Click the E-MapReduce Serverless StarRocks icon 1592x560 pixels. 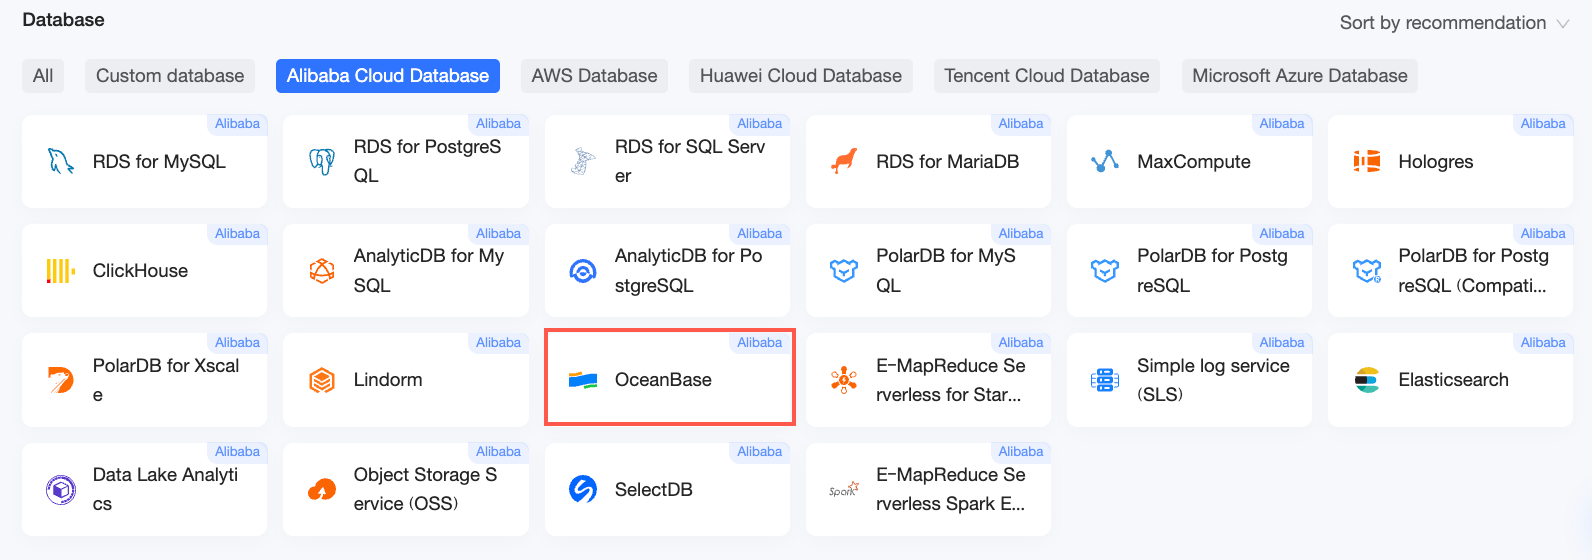pos(844,380)
